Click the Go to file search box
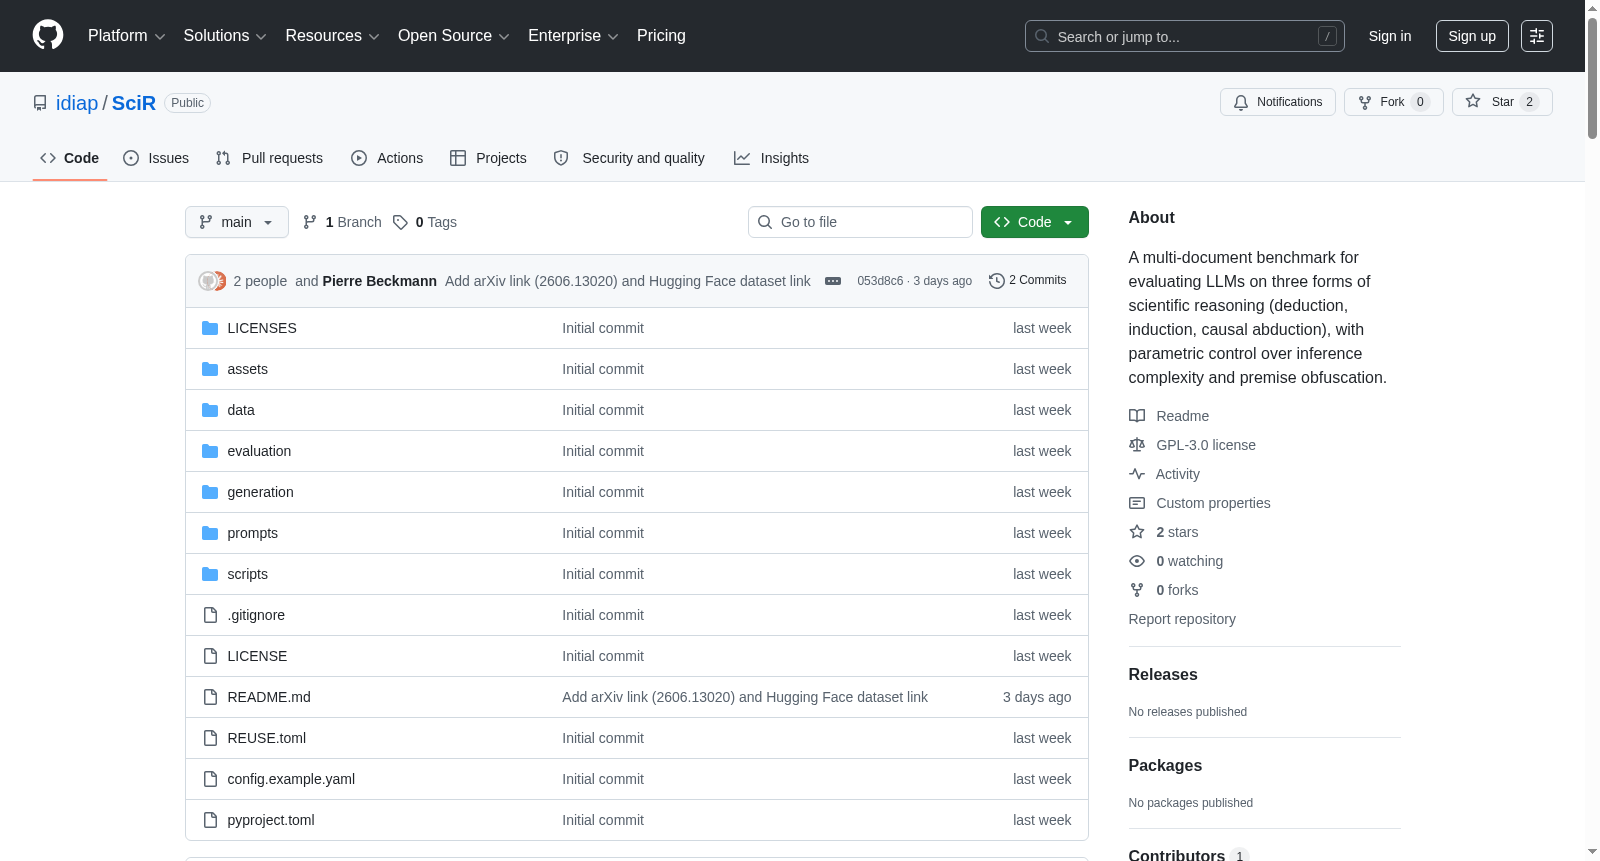The height and width of the screenshot is (861, 1600). [860, 222]
